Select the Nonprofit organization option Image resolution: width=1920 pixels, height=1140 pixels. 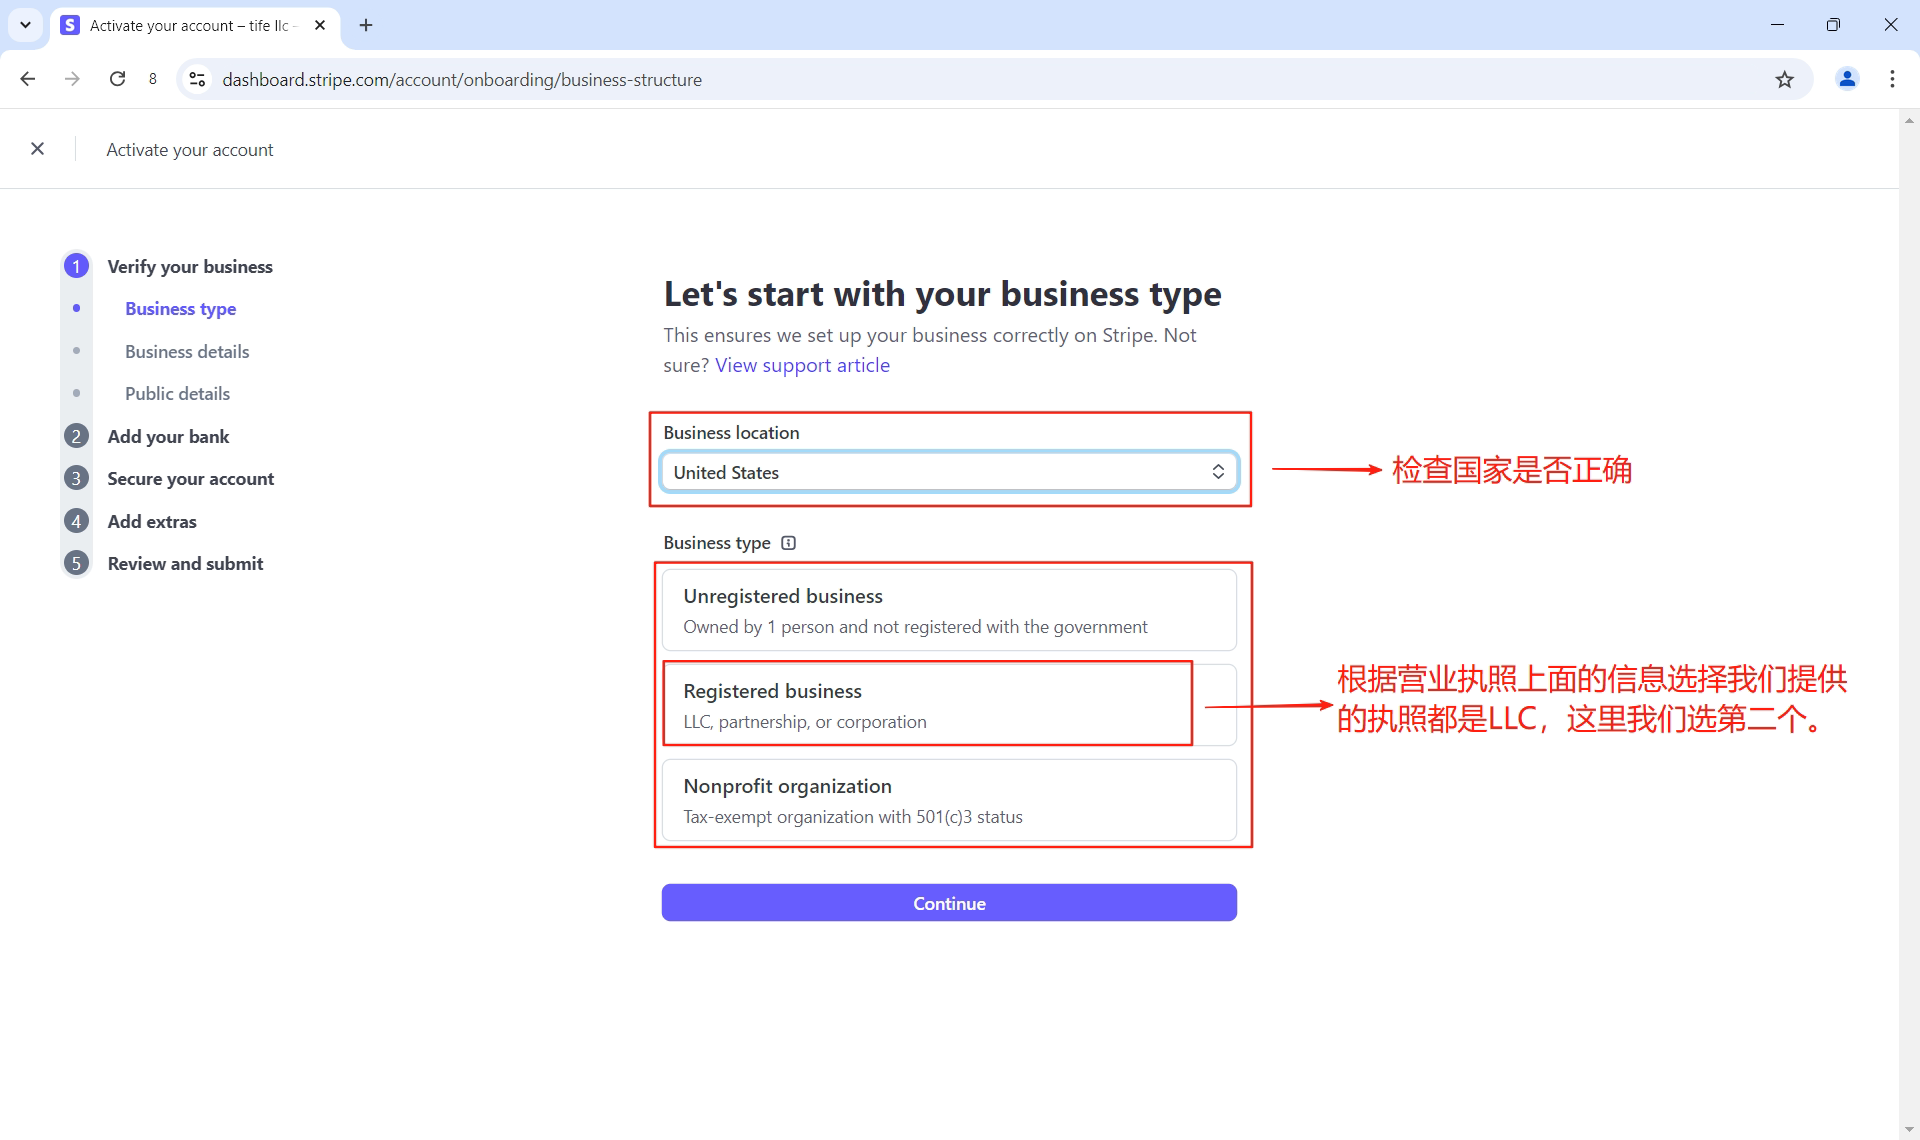click(x=948, y=799)
